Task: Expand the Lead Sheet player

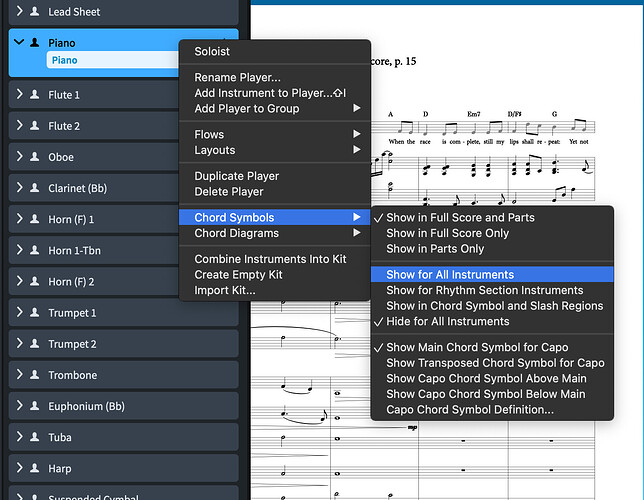Action: click(x=19, y=11)
